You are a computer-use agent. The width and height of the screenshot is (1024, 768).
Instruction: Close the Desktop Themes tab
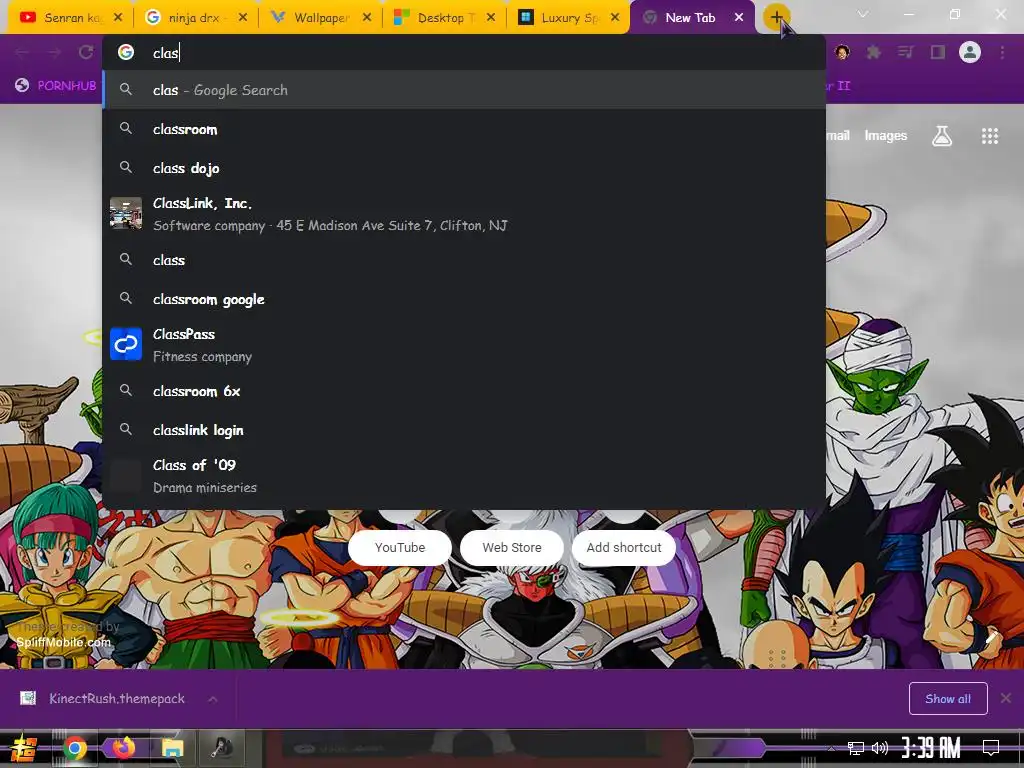491,18
